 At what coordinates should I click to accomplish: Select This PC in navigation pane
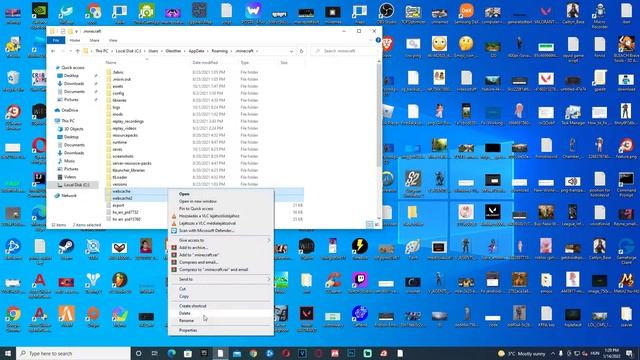(68, 121)
